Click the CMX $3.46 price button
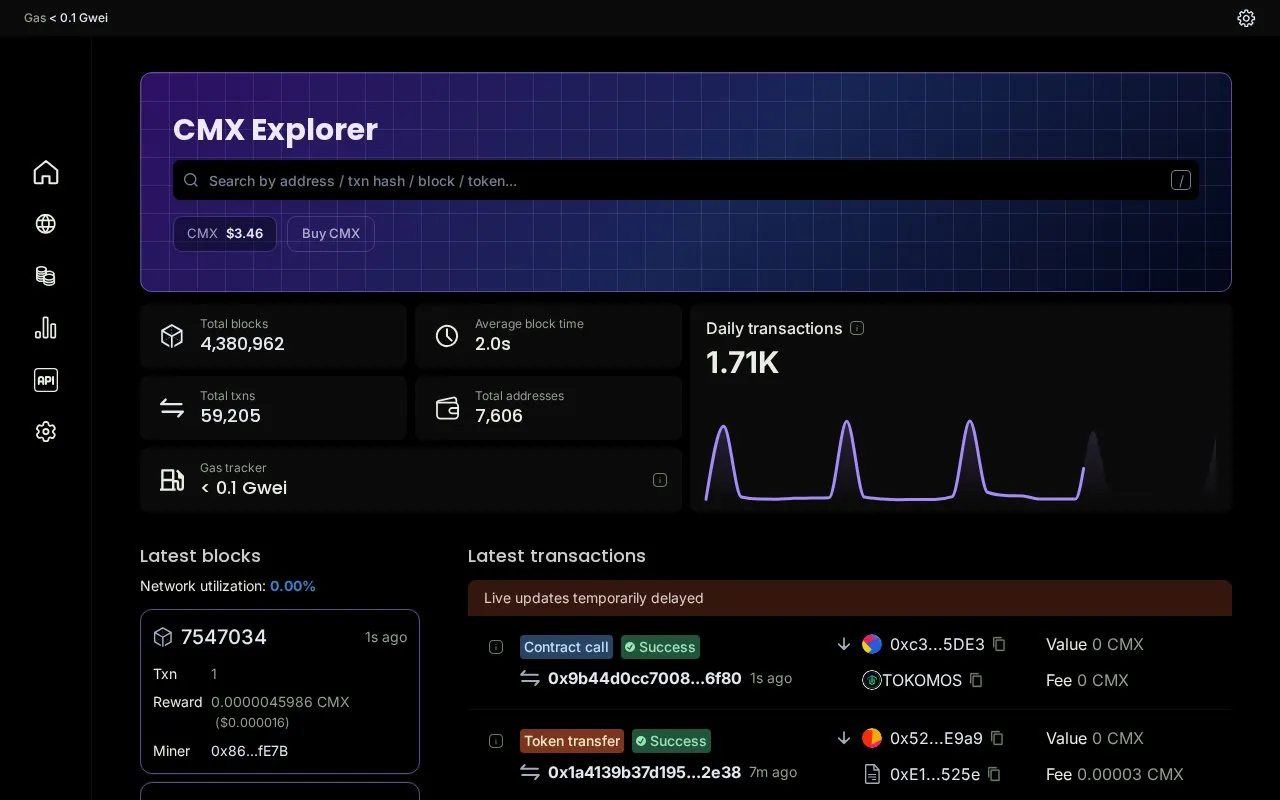Viewport: 1280px width, 800px height. point(225,234)
